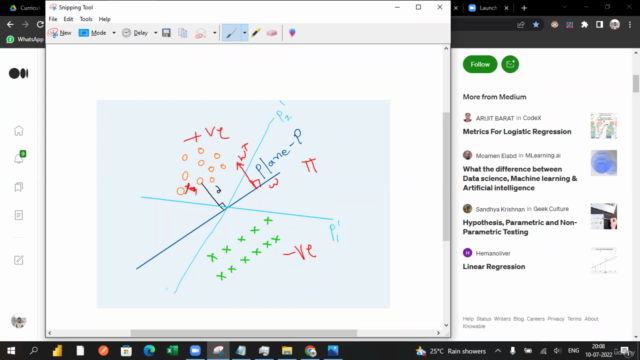Open Excel from the taskbar
Screen dimensions: 640x360
(x=172, y=351)
